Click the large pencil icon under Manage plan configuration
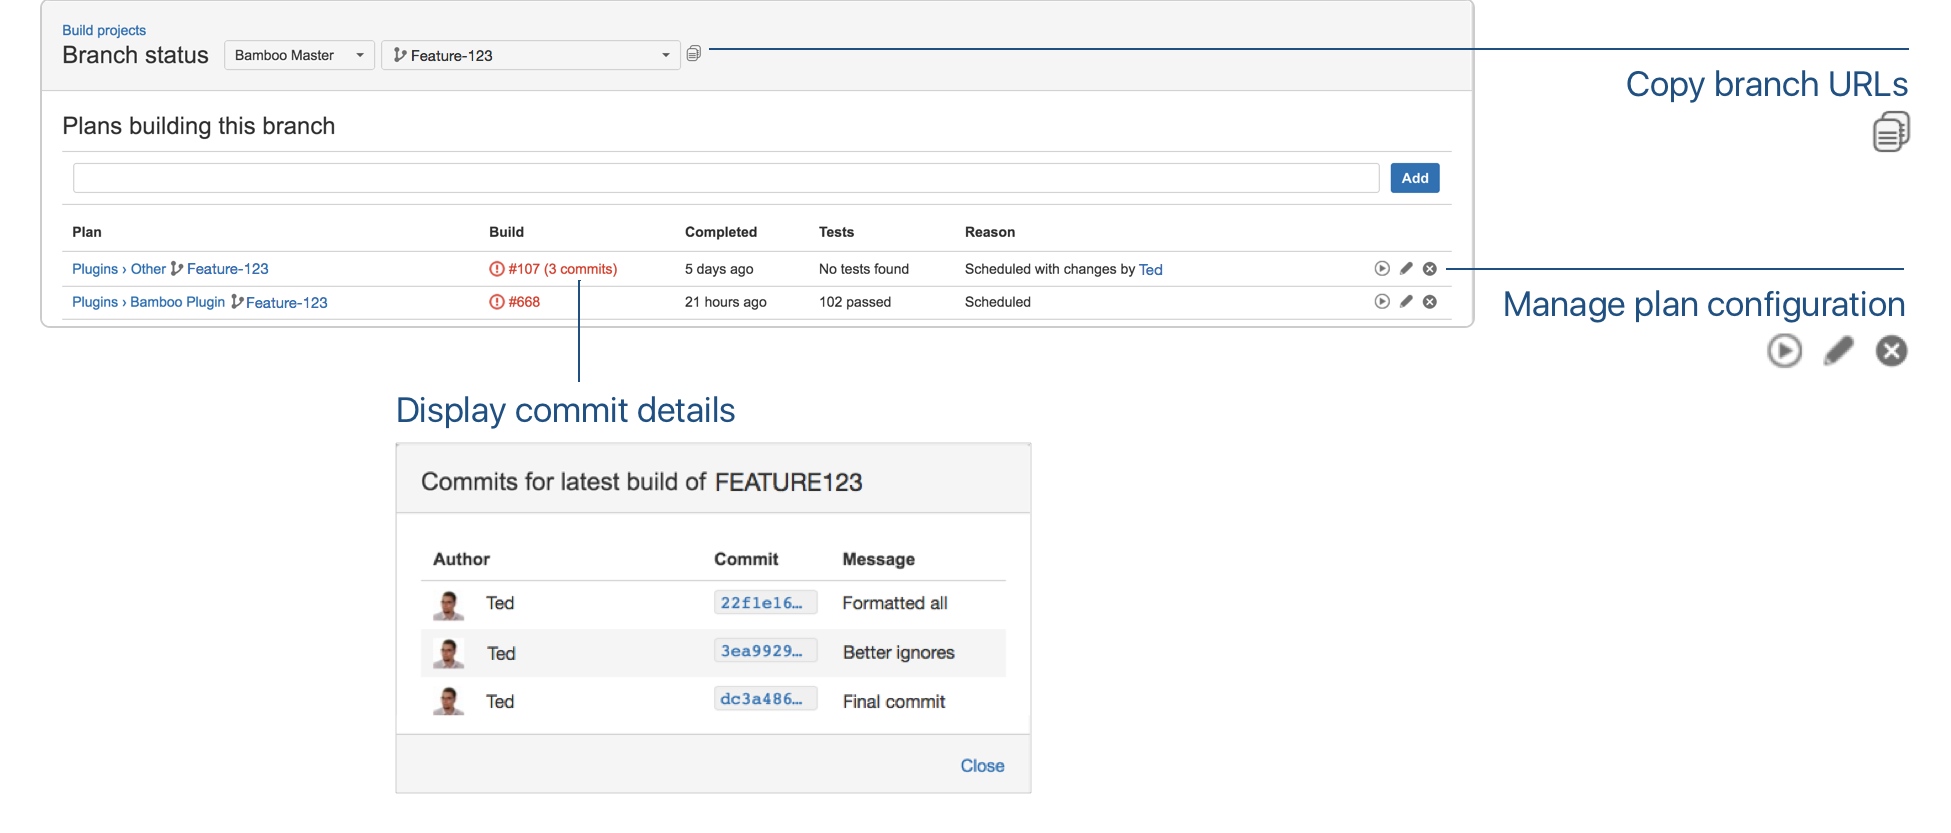The image size is (1951, 833). [x=1838, y=351]
